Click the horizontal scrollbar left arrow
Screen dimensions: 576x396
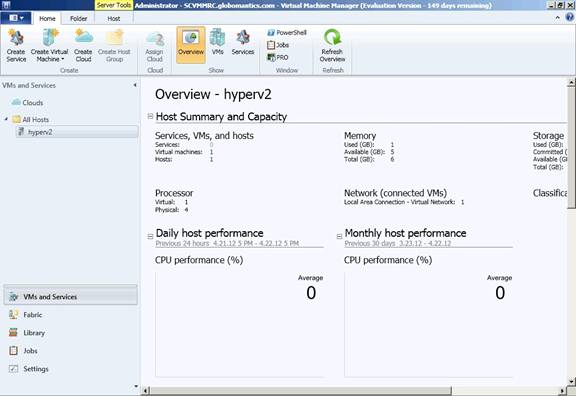[145, 390]
